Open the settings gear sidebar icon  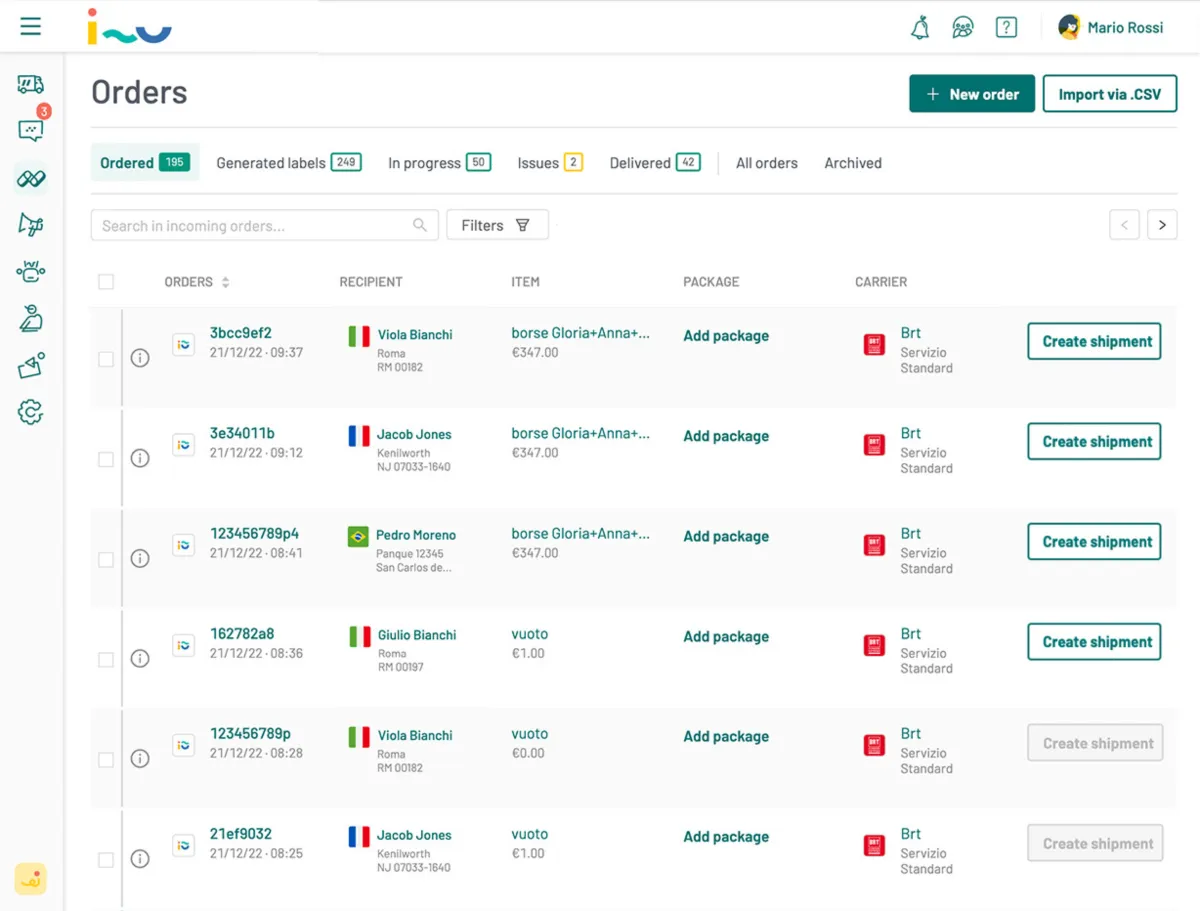[x=31, y=411]
